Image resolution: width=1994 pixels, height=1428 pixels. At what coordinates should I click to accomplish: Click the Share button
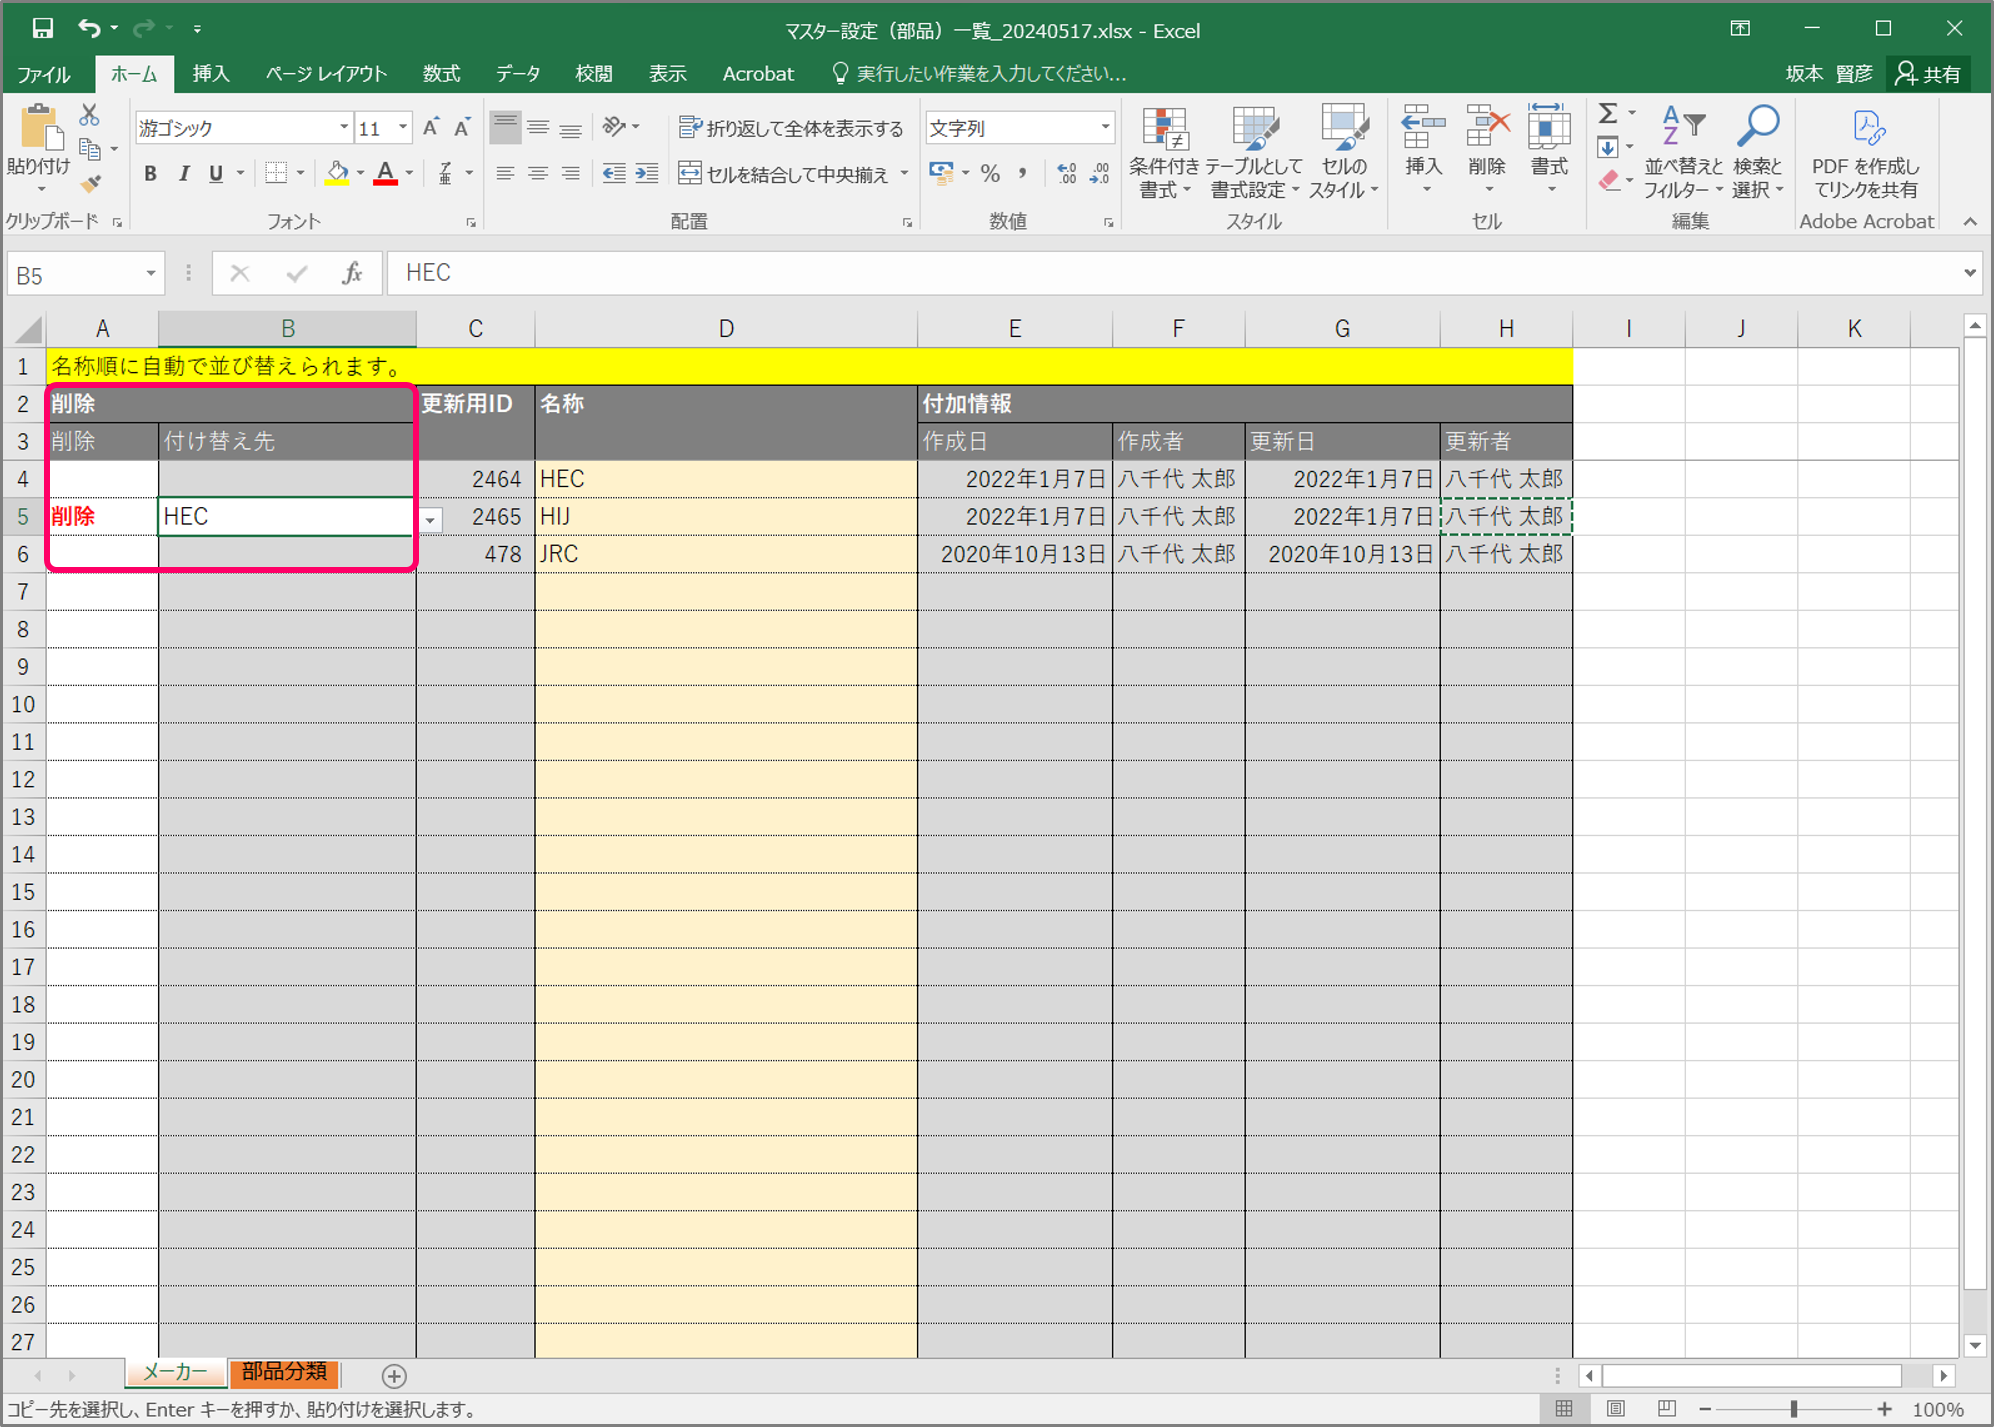pos(1930,74)
